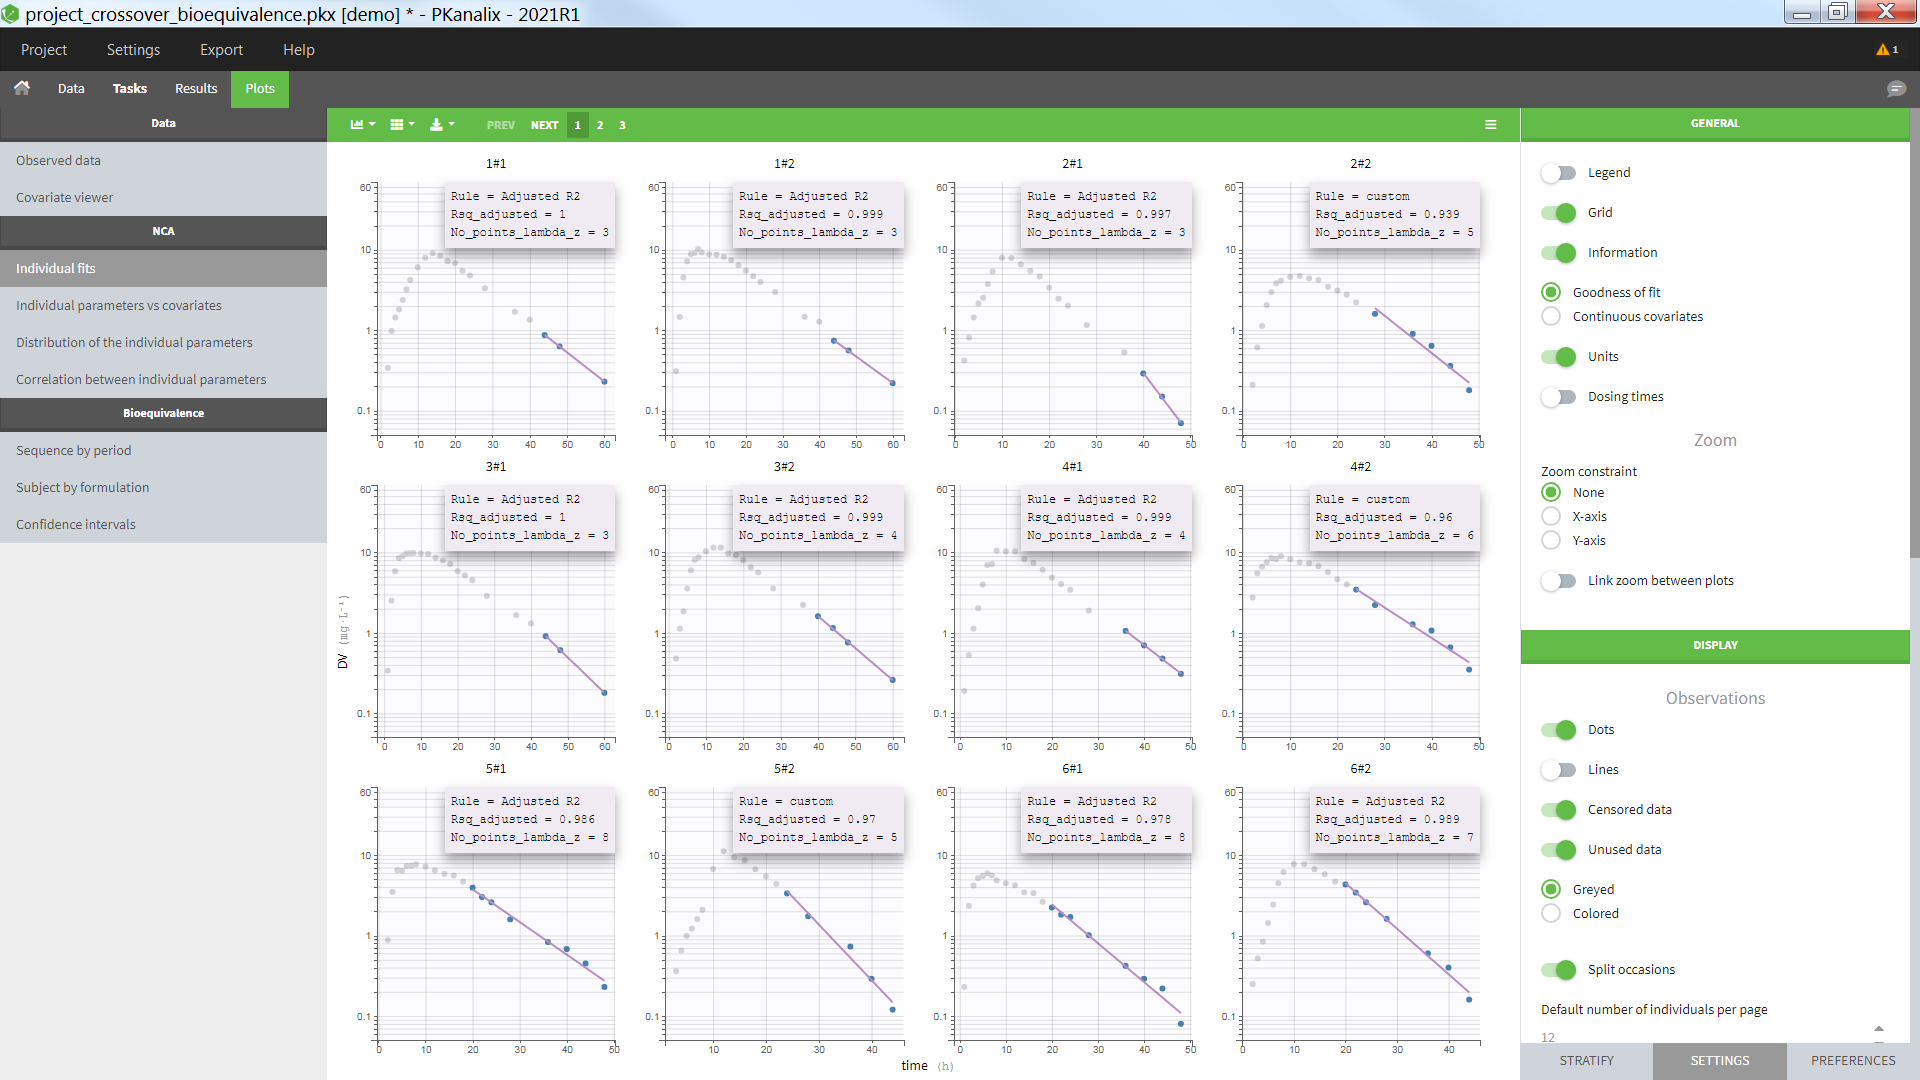1920x1080 pixels.
Task: Select Colored unused data option
Action: [1551, 914]
